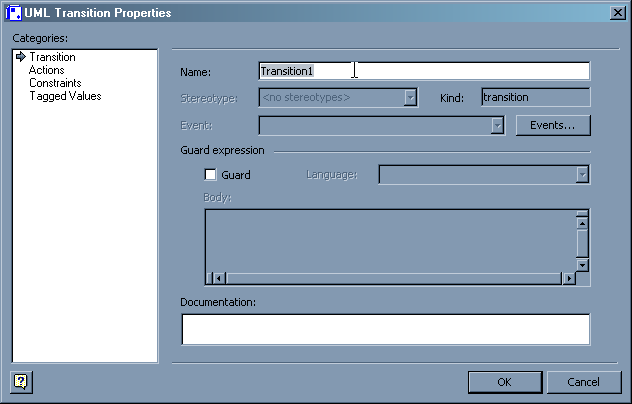Viewport: 632px width, 404px height.
Task: Click the UML dialog title bar icon
Action: pyautogui.click(x=14, y=13)
